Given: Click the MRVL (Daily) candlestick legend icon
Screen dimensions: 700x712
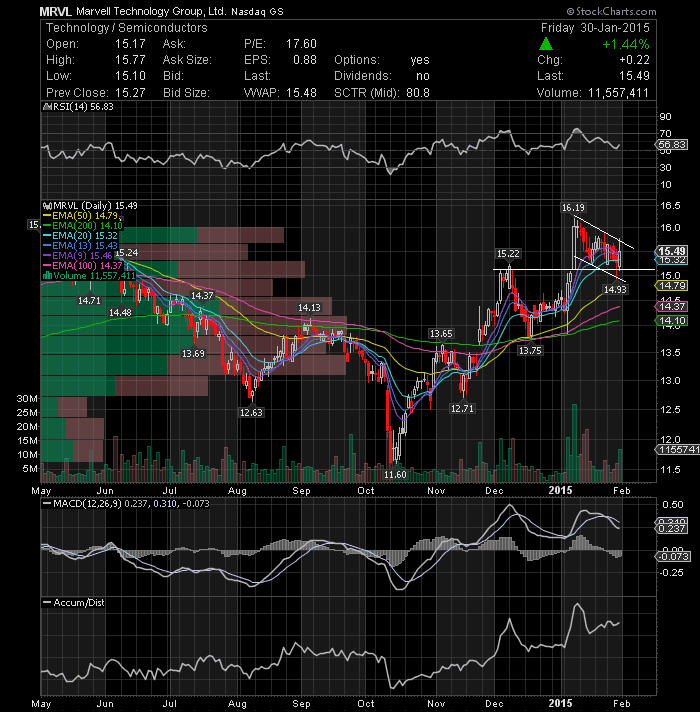Looking at the screenshot, I should pos(47,206).
